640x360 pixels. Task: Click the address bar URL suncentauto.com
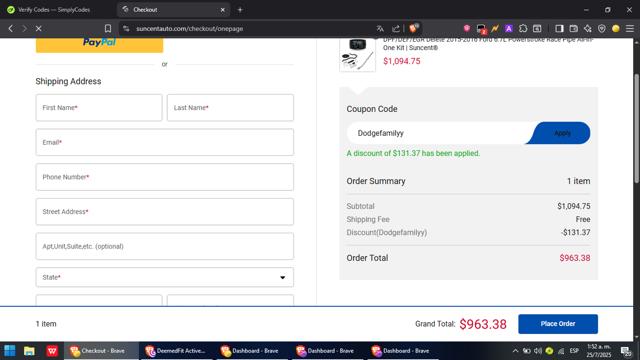[x=189, y=29]
